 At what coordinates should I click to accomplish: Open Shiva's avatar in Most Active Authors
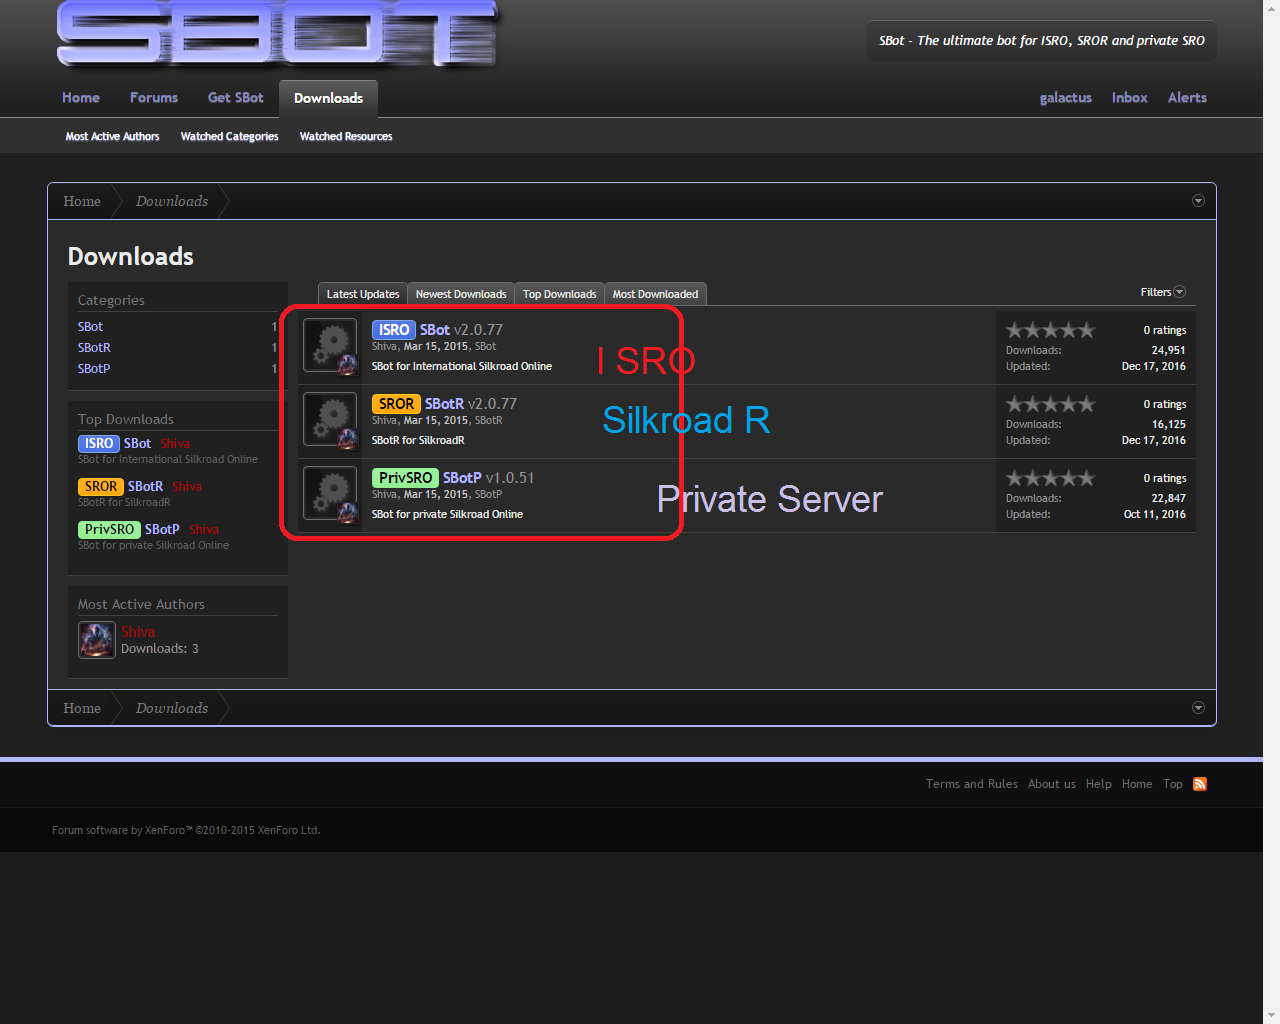coord(97,640)
